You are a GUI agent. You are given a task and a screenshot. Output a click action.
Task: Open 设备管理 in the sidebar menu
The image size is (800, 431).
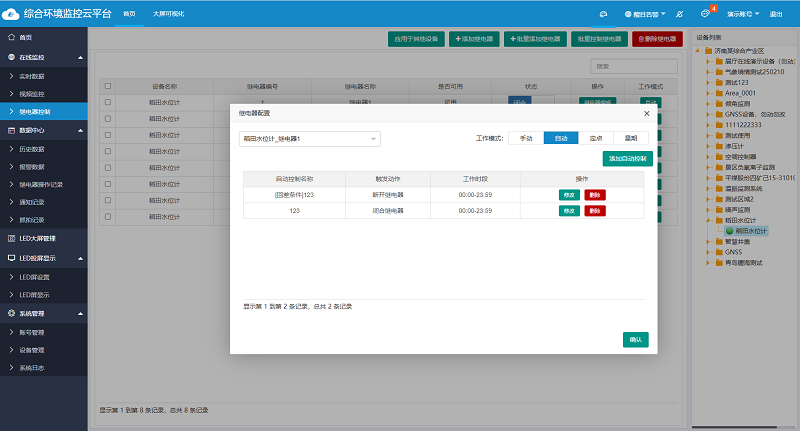tap(32, 350)
